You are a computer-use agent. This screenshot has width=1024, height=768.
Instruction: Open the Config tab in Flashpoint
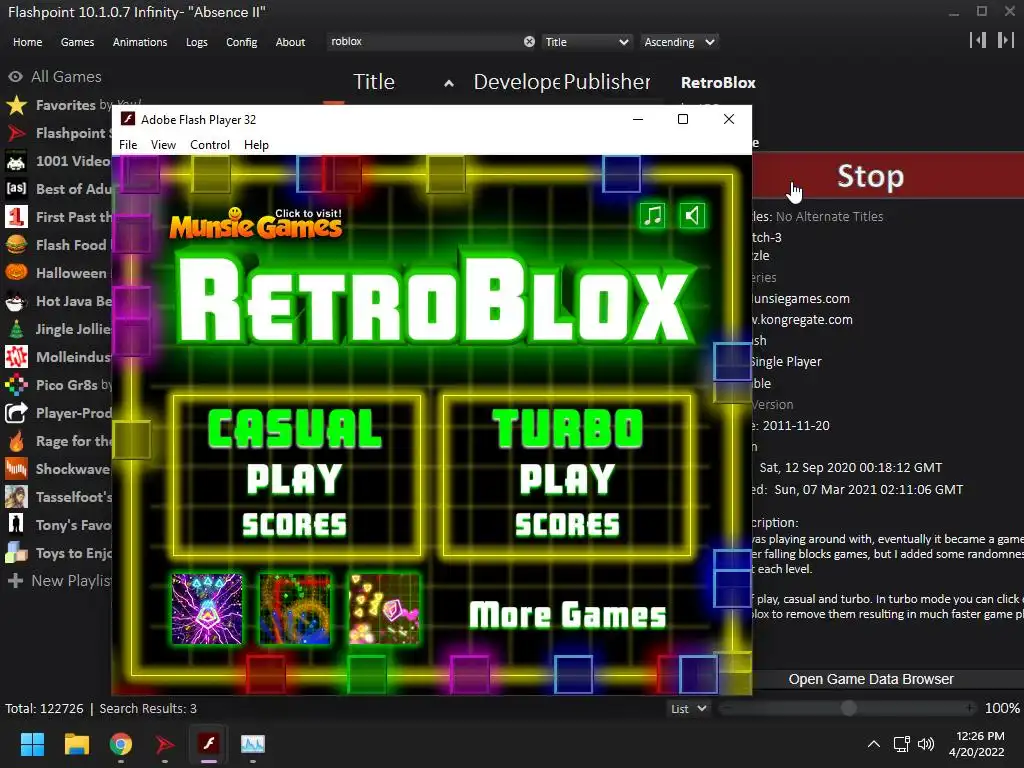point(242,42)
